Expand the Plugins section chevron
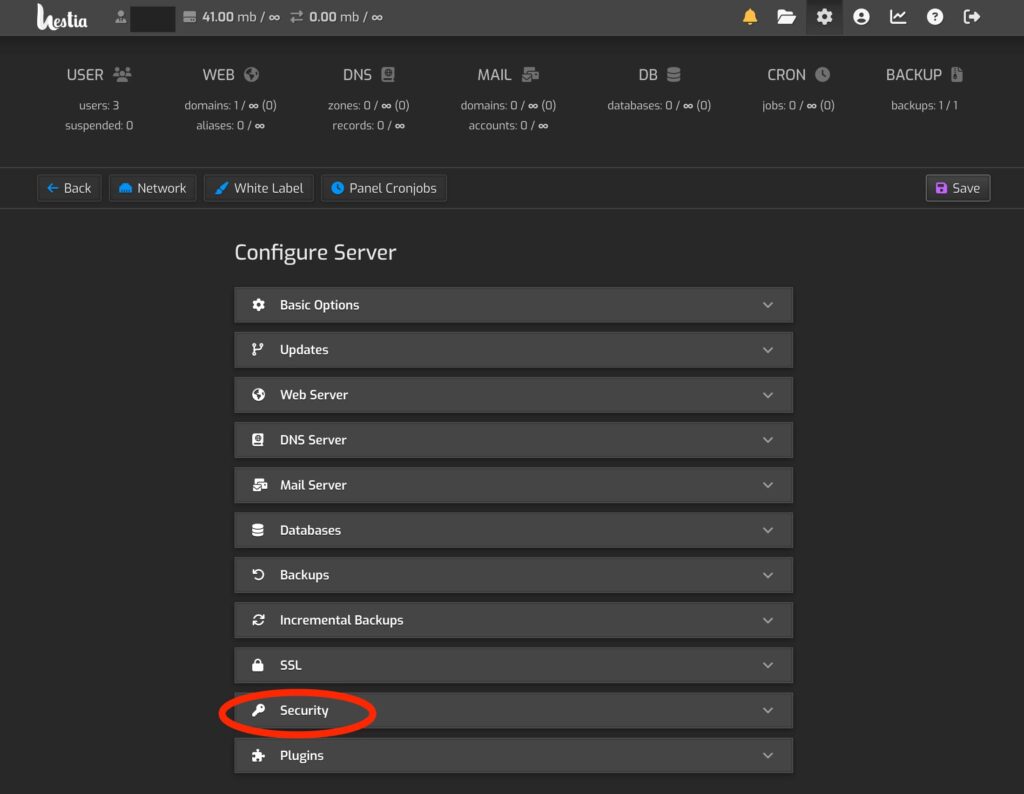Image resolution: width=1024 pixels, height=794 pixels. pos(768,755)
